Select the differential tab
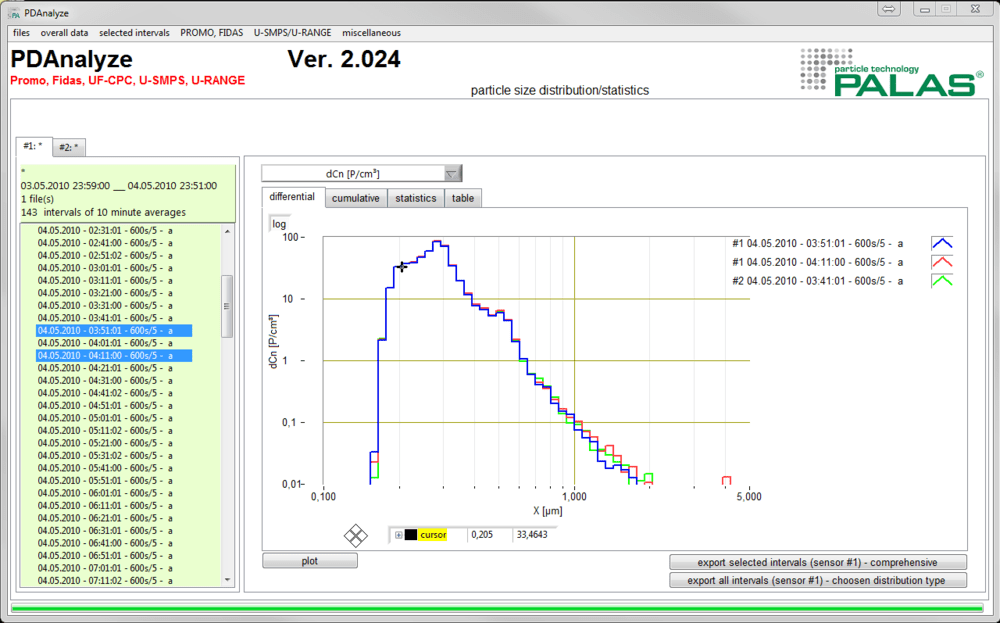Screen dimensions: 1000x623 tap(292, 196)
